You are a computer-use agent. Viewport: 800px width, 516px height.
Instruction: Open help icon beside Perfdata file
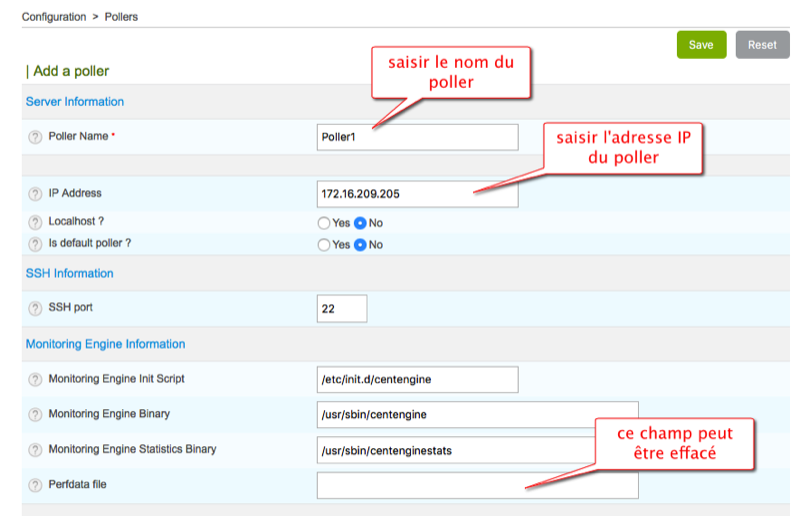coord(35,485)
